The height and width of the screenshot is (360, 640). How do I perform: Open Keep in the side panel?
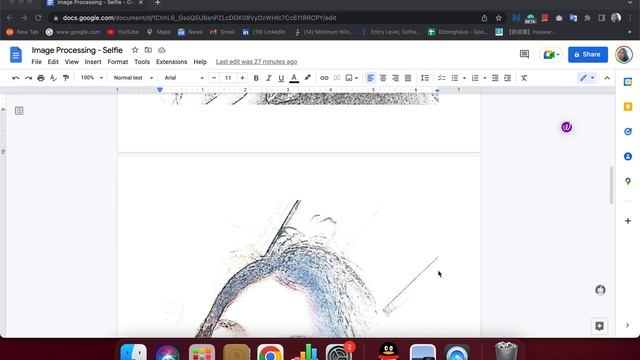[x=628, y=107]
